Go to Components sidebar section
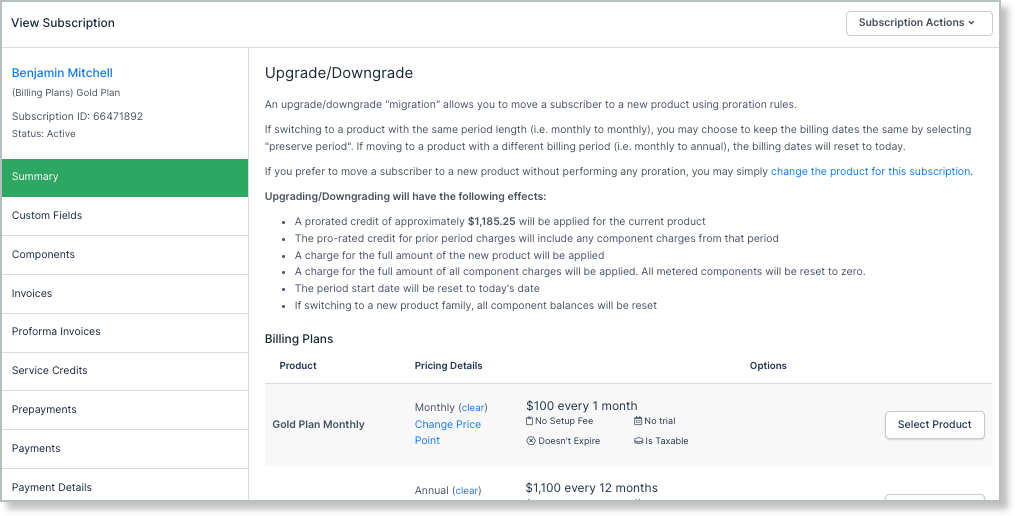 tap(125, 254)
